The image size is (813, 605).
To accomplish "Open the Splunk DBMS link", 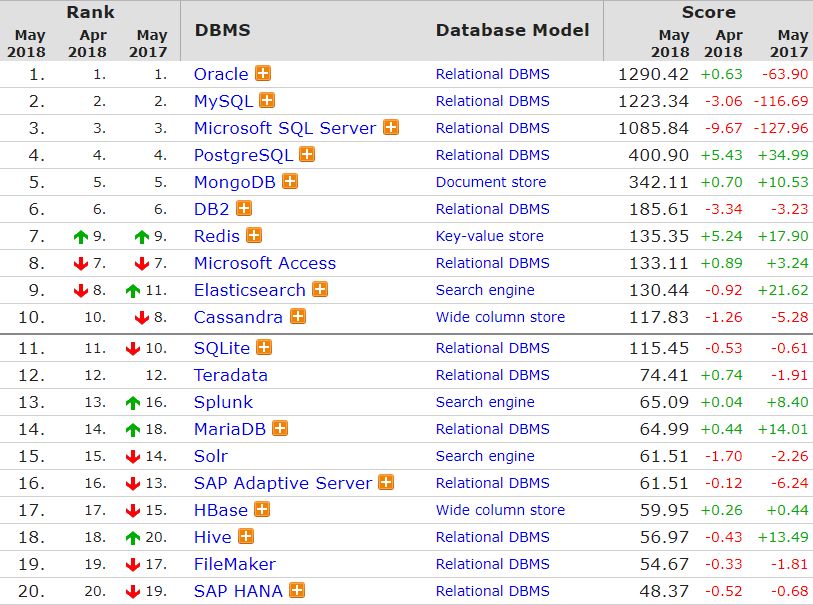I will (x=223, y=402).
